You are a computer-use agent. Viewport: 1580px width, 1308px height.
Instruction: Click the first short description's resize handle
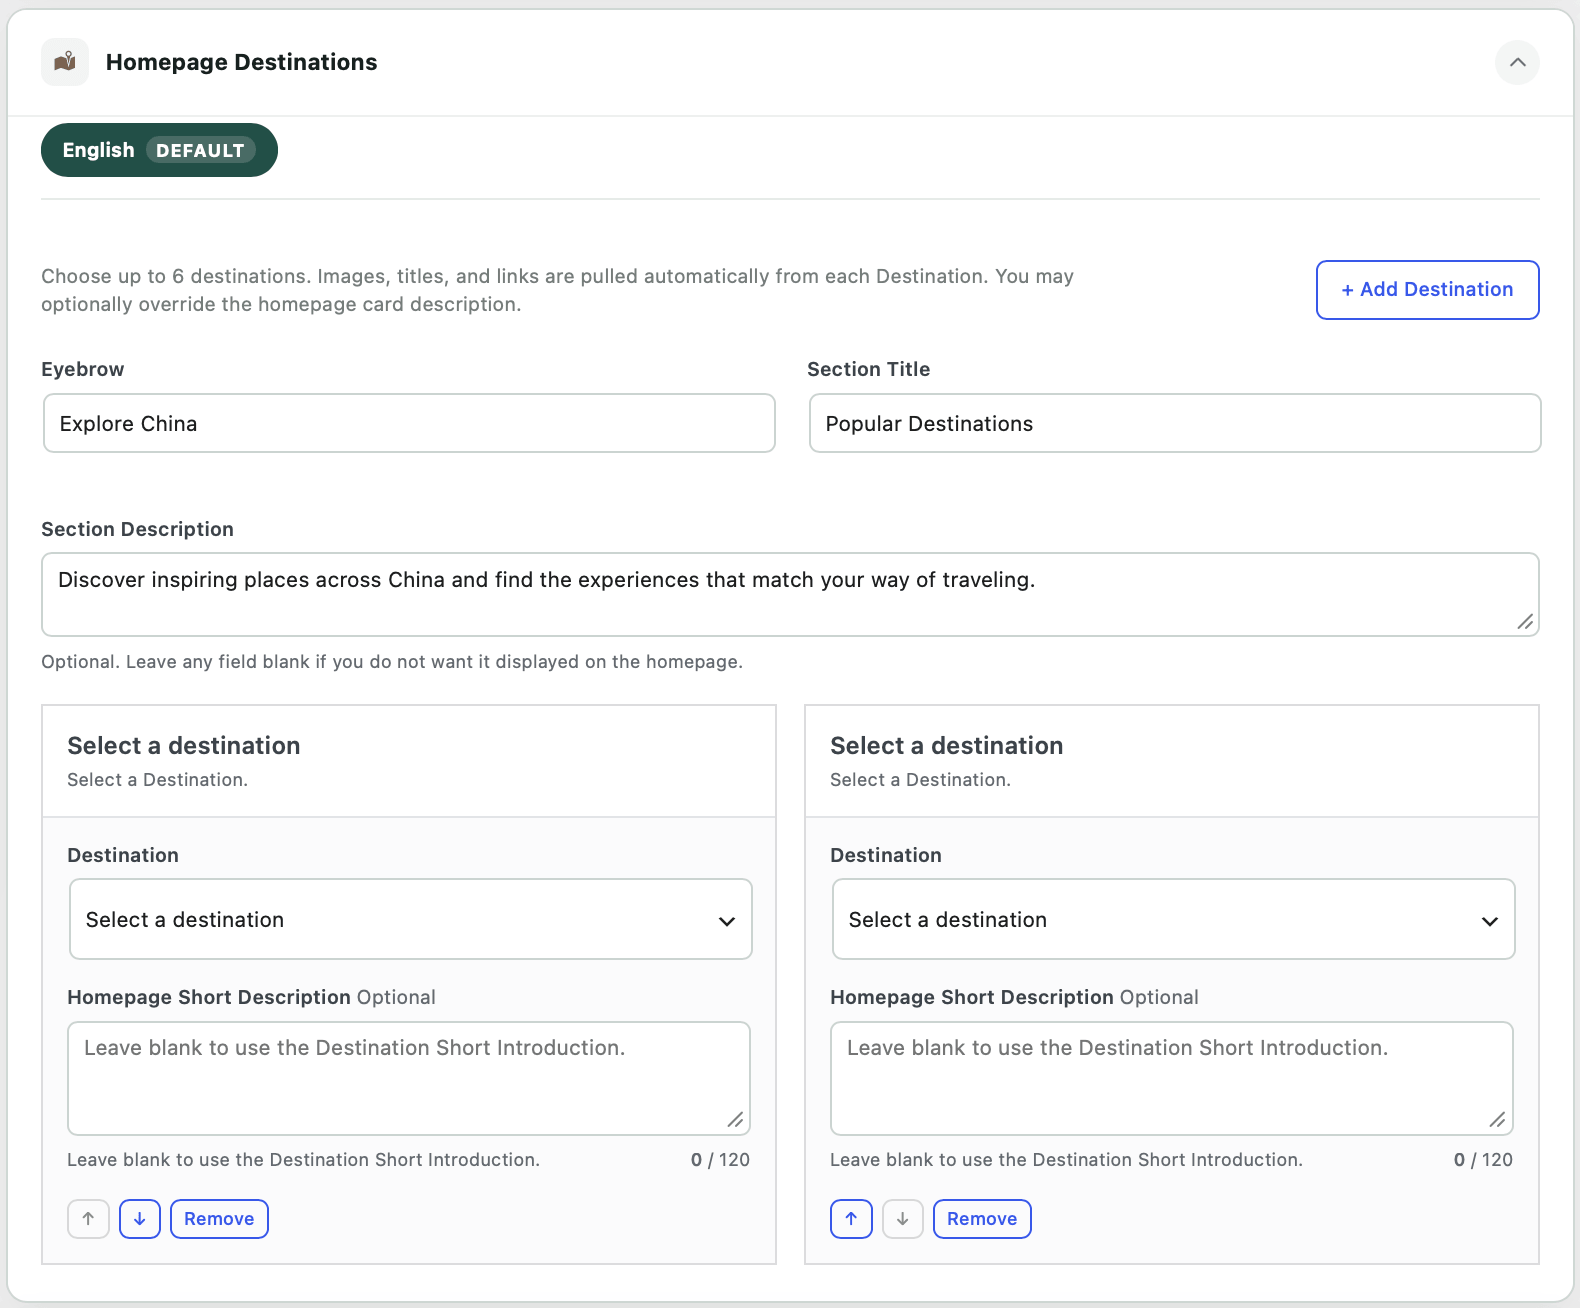tap(735, 1120)
